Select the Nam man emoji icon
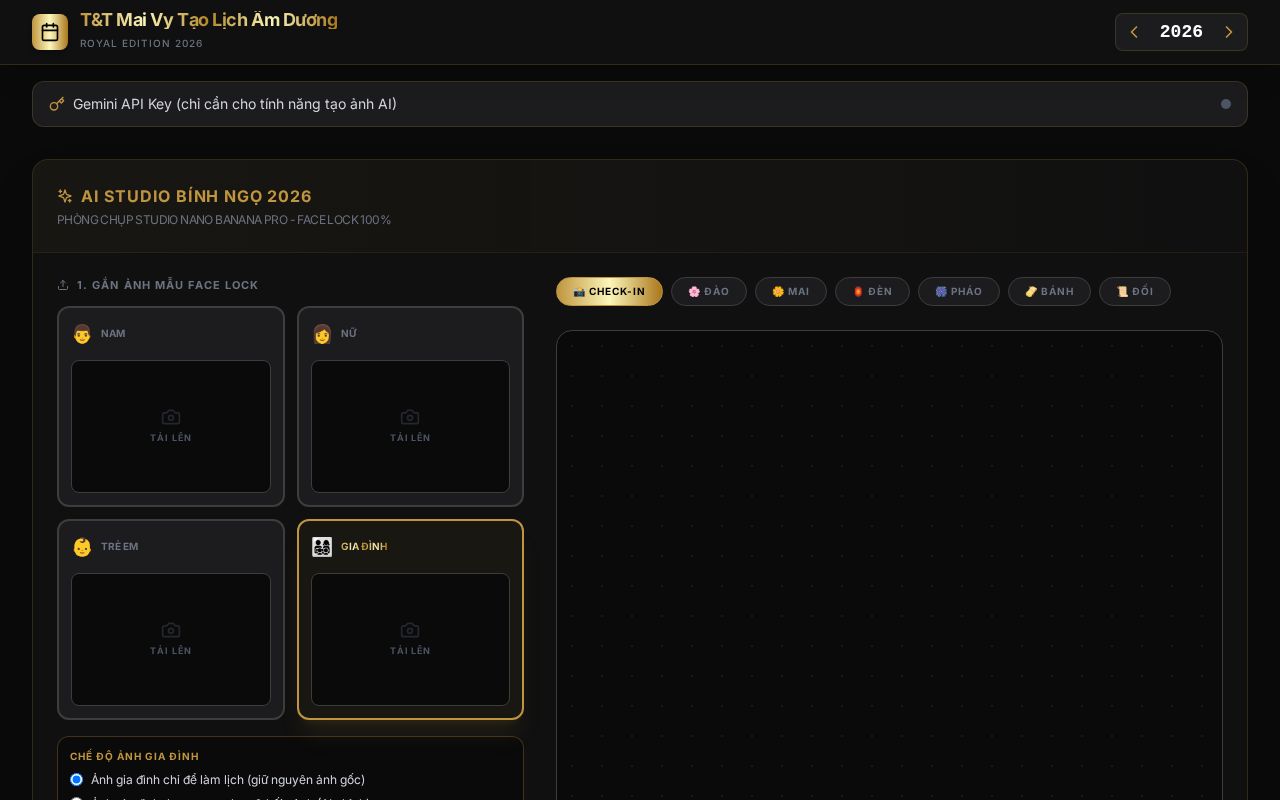This screenshot has width=1280, height=800. click(x=82, y=334)
